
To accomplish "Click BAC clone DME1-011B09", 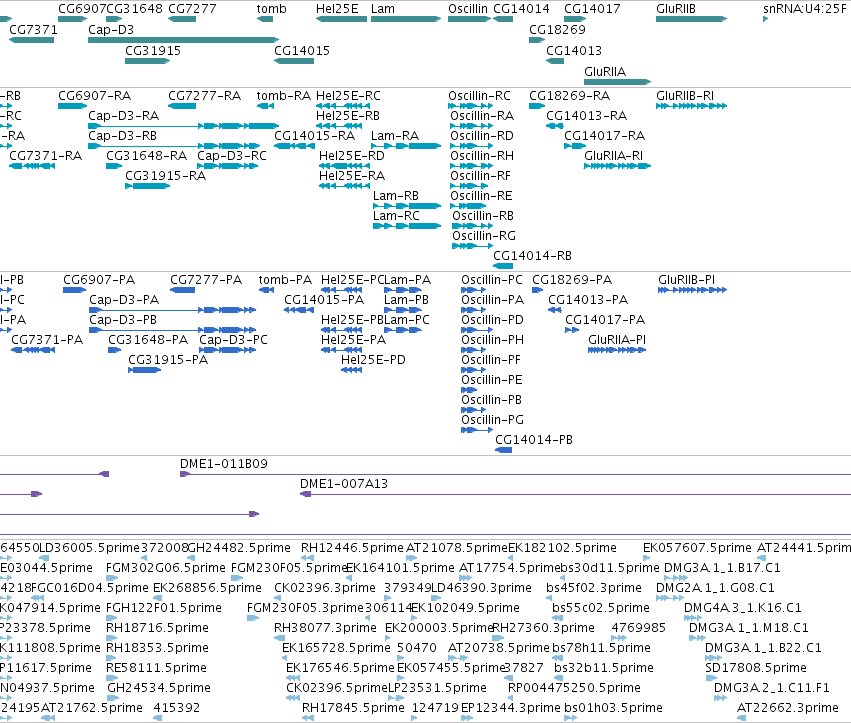I will tap(516, 474).
